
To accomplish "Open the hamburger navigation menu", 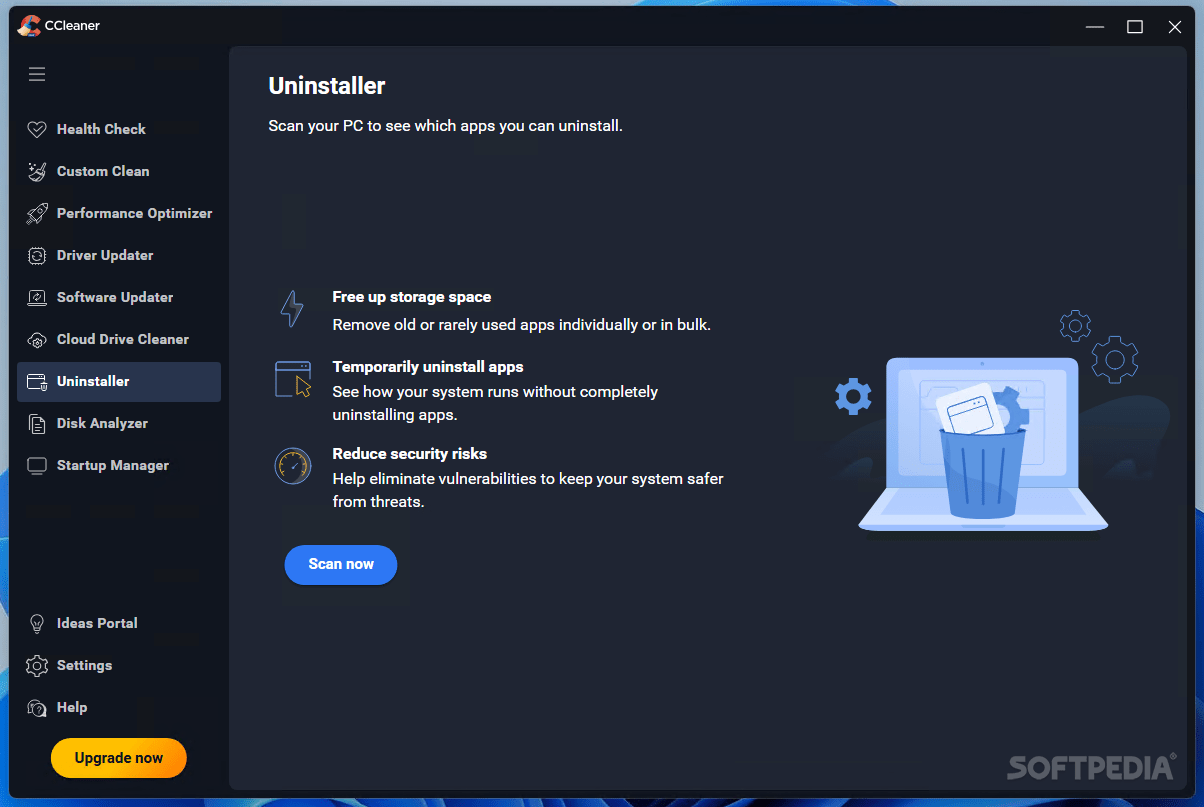I will coord(37,74).
